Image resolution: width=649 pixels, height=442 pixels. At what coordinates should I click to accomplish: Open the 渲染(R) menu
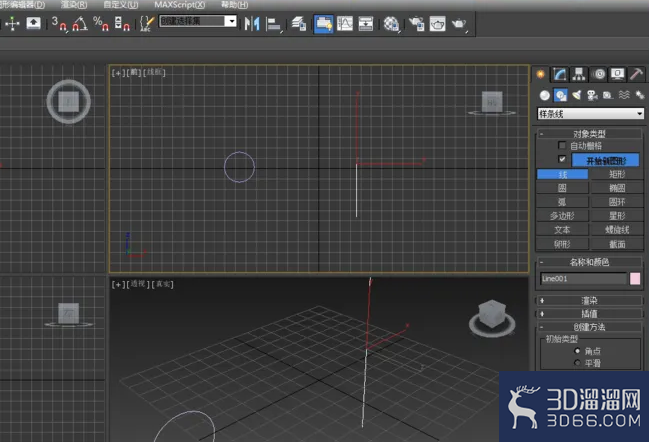[74, 5]
